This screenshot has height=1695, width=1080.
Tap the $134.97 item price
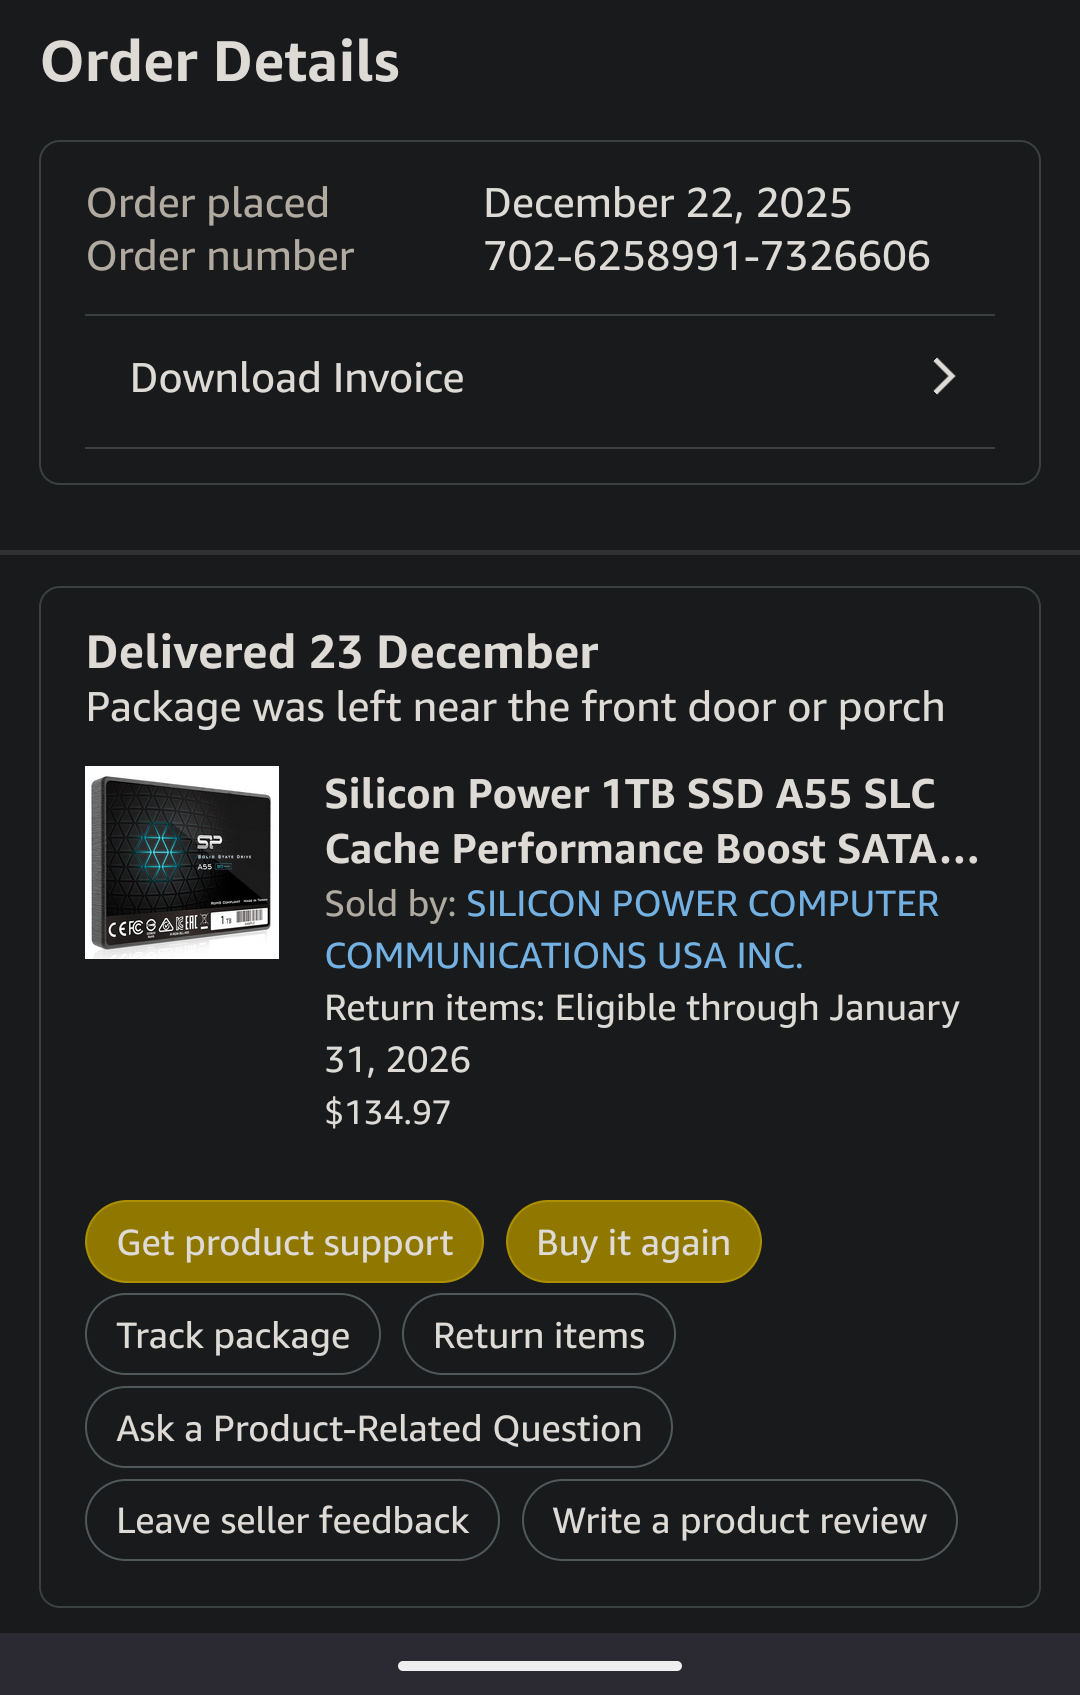(x=388, y=1112)
